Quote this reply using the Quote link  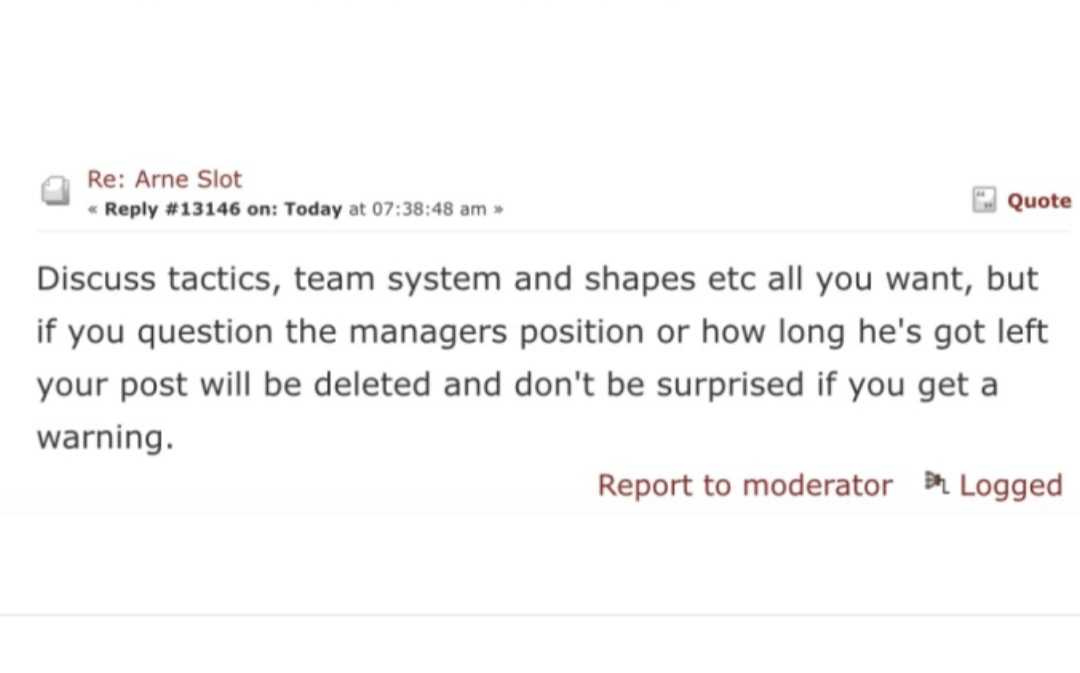[x=1039, y=201]
